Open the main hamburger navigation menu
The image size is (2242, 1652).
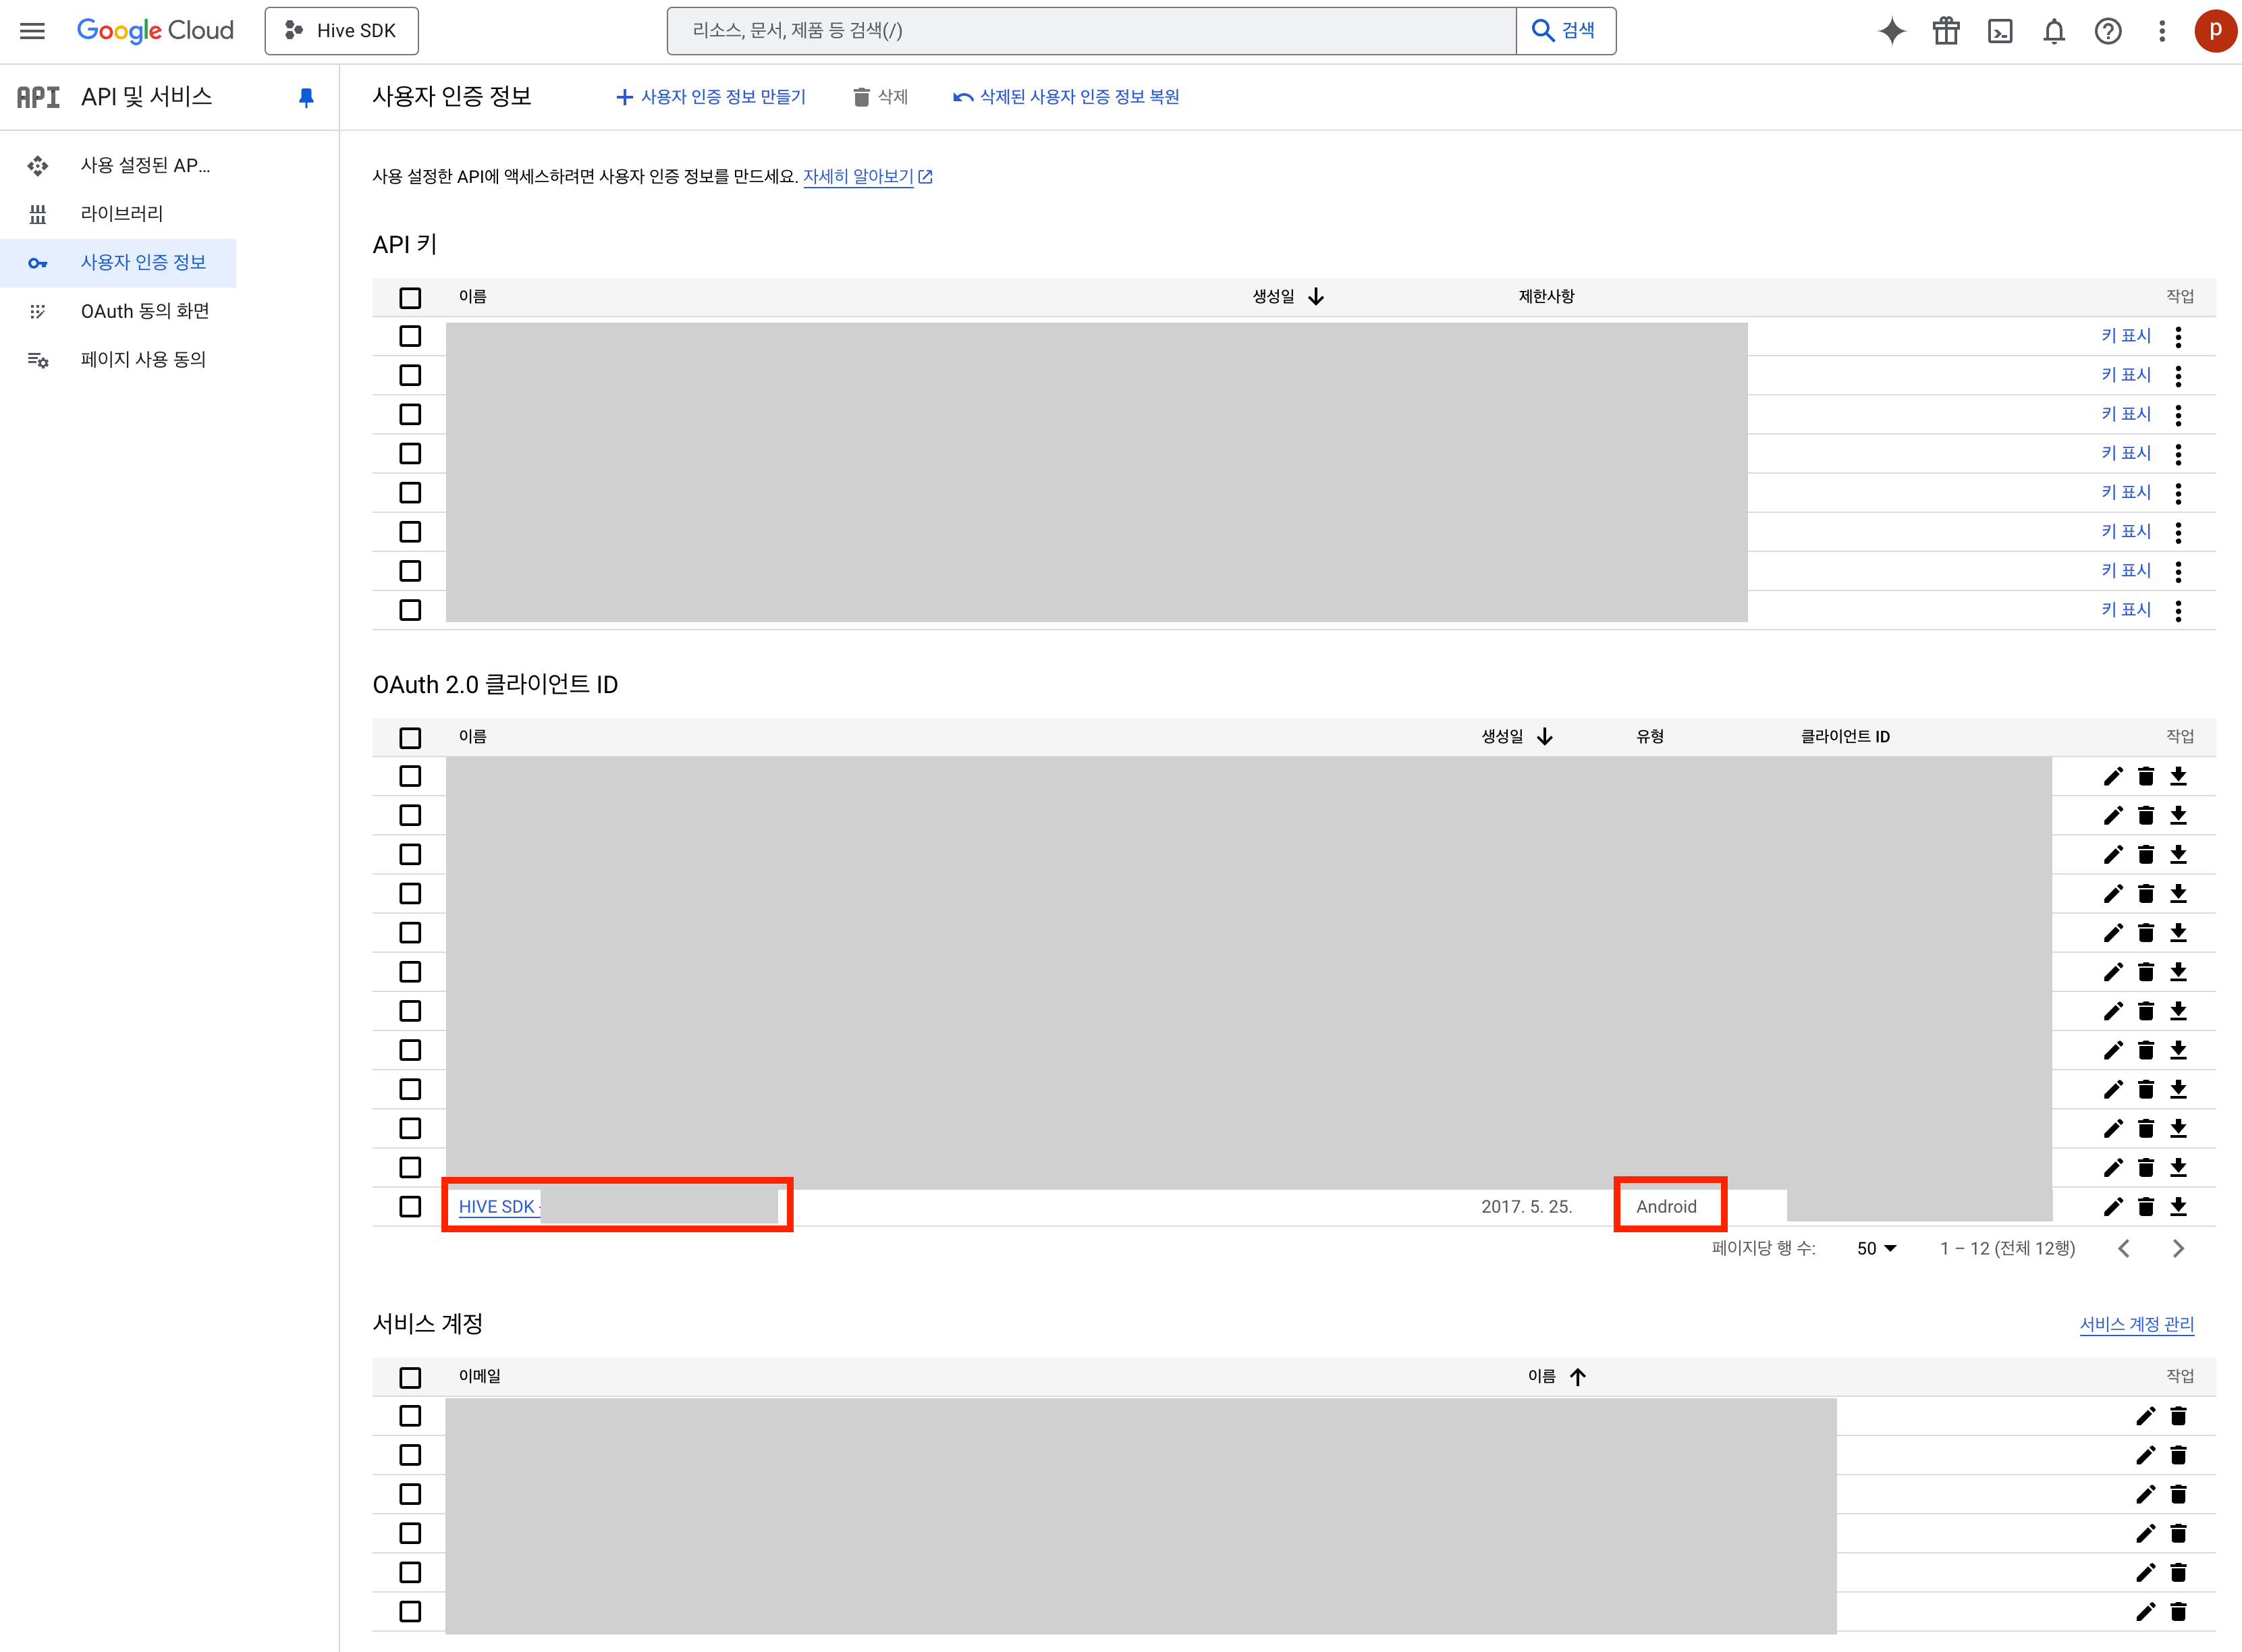(32, 31)
